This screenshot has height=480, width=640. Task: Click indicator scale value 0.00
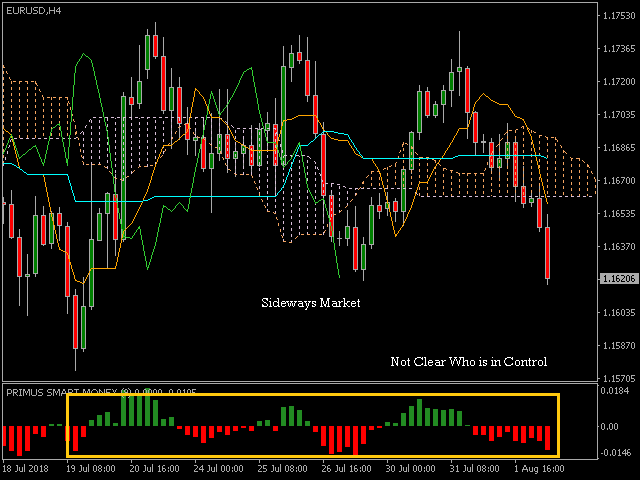click(x=609, y=427)
